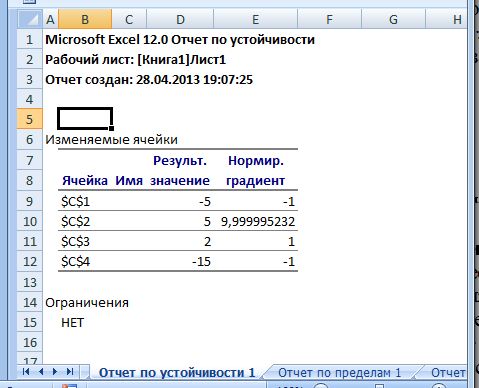Select row 10 header
This screenshot has height=388, width=479.
point(30,221)
